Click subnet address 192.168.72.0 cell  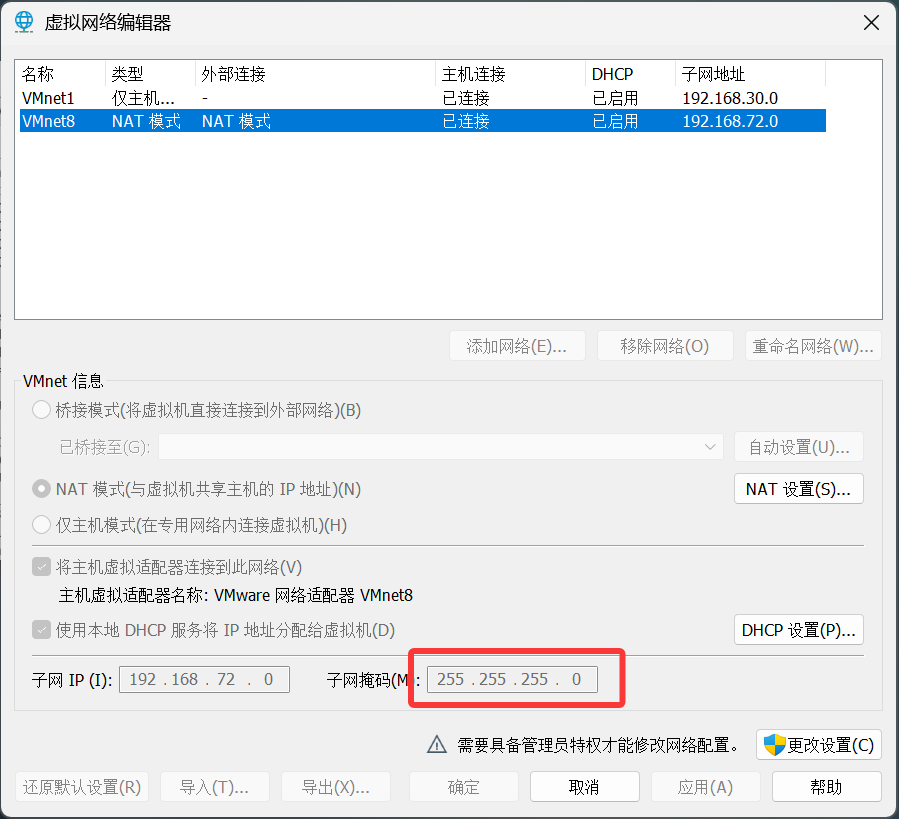(730, 122)
